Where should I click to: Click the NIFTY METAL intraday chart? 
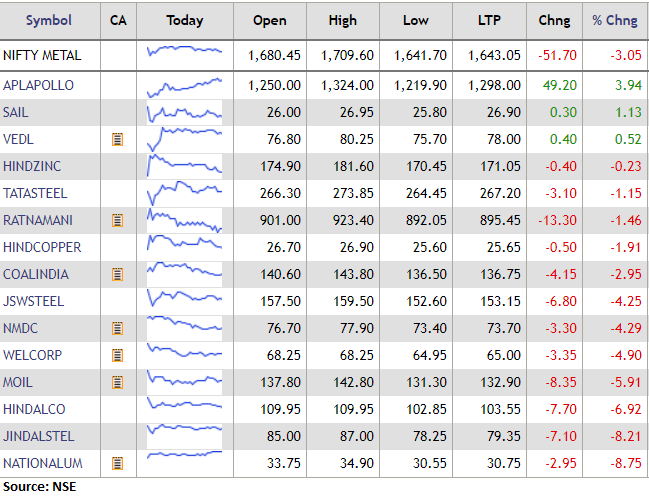184,55
